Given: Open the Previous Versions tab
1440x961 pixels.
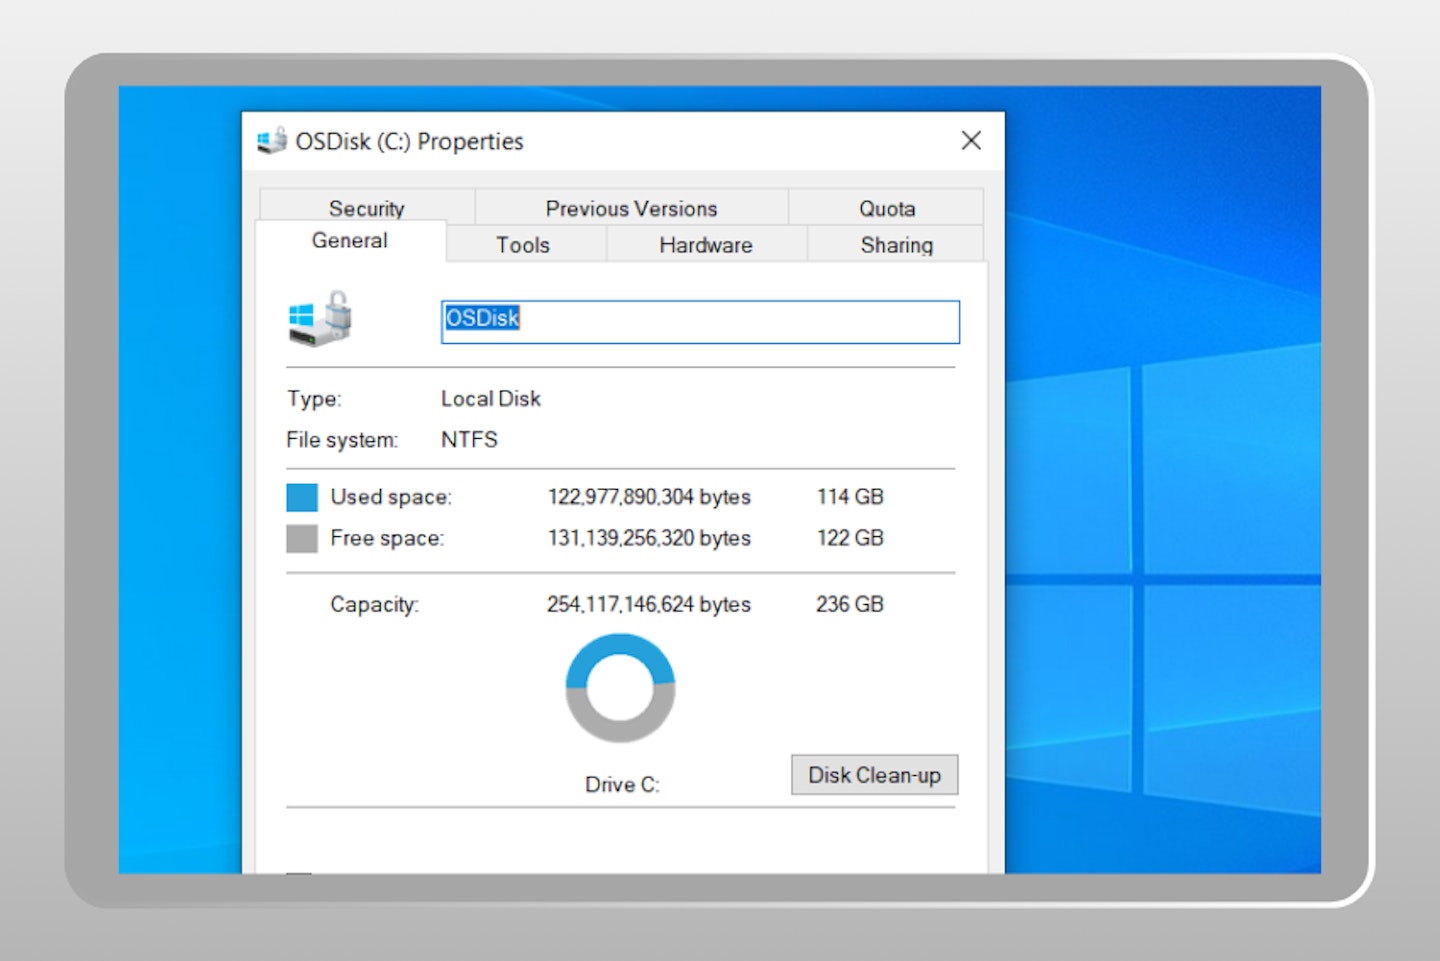Looking at the screenshot, I should 631,208.
